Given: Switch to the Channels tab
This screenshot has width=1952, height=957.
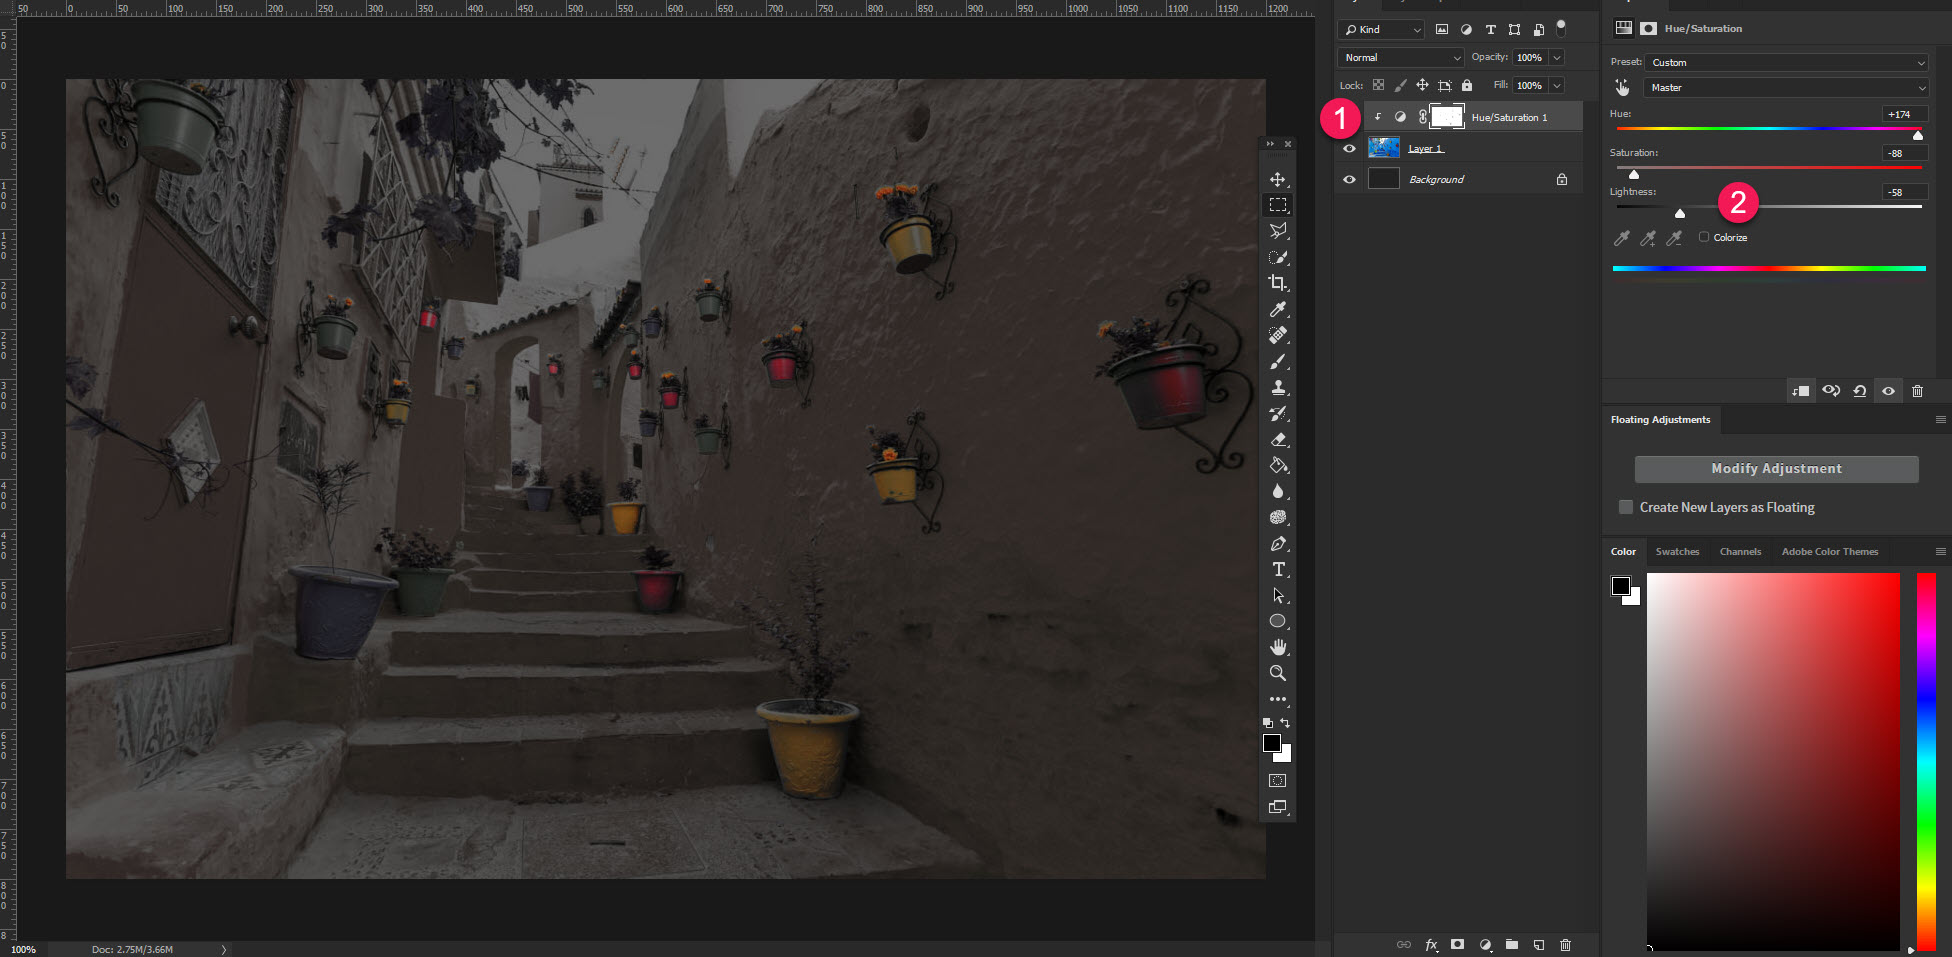Looking at the screenshot, I should (x=1740, y=551).
